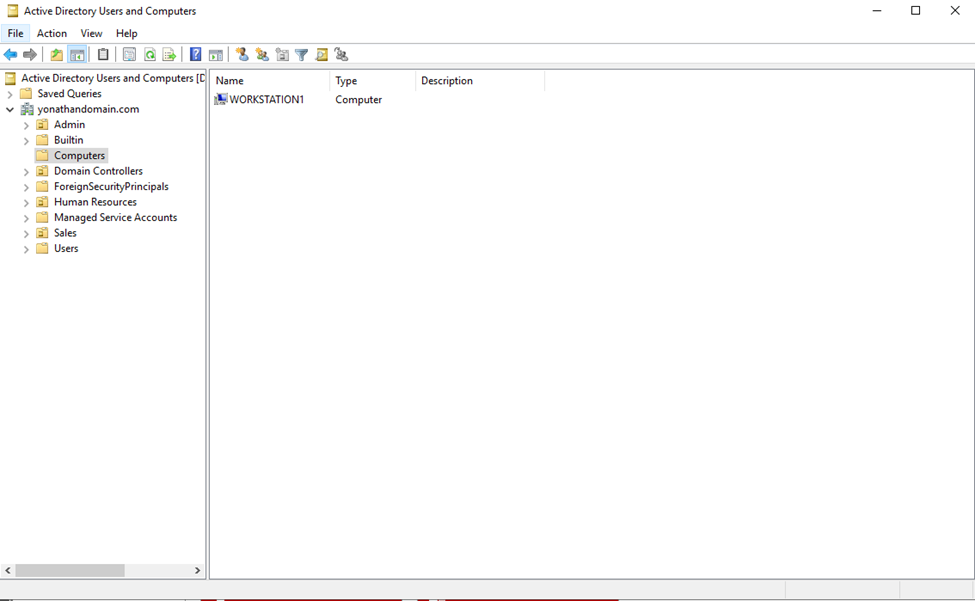Select the Users container label
Image resolution: width=975 pixels, height=601 pixels.
pyautogui.click(x=66, y=249)
